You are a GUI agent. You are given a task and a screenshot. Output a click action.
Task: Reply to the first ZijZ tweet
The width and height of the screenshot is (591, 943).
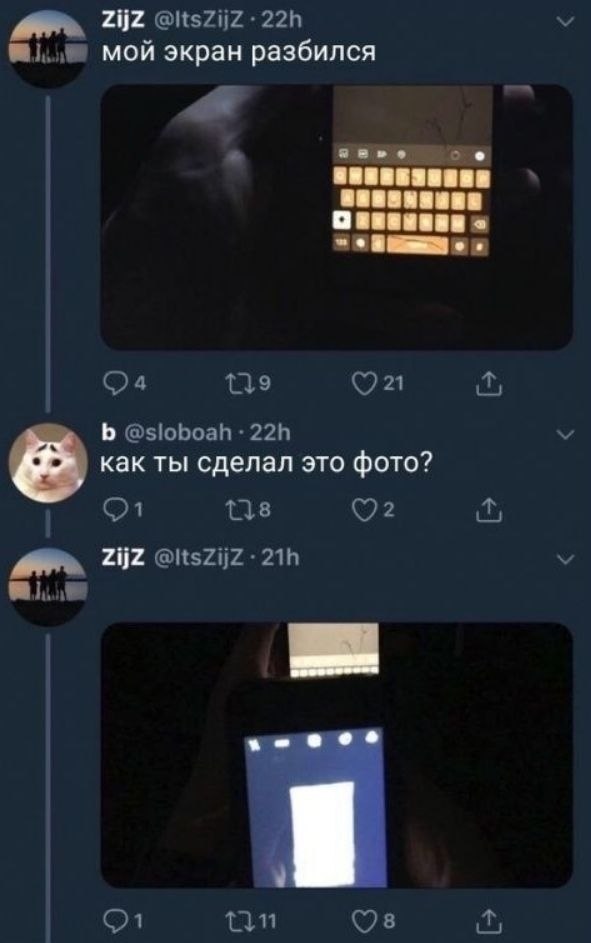point(124,383)
